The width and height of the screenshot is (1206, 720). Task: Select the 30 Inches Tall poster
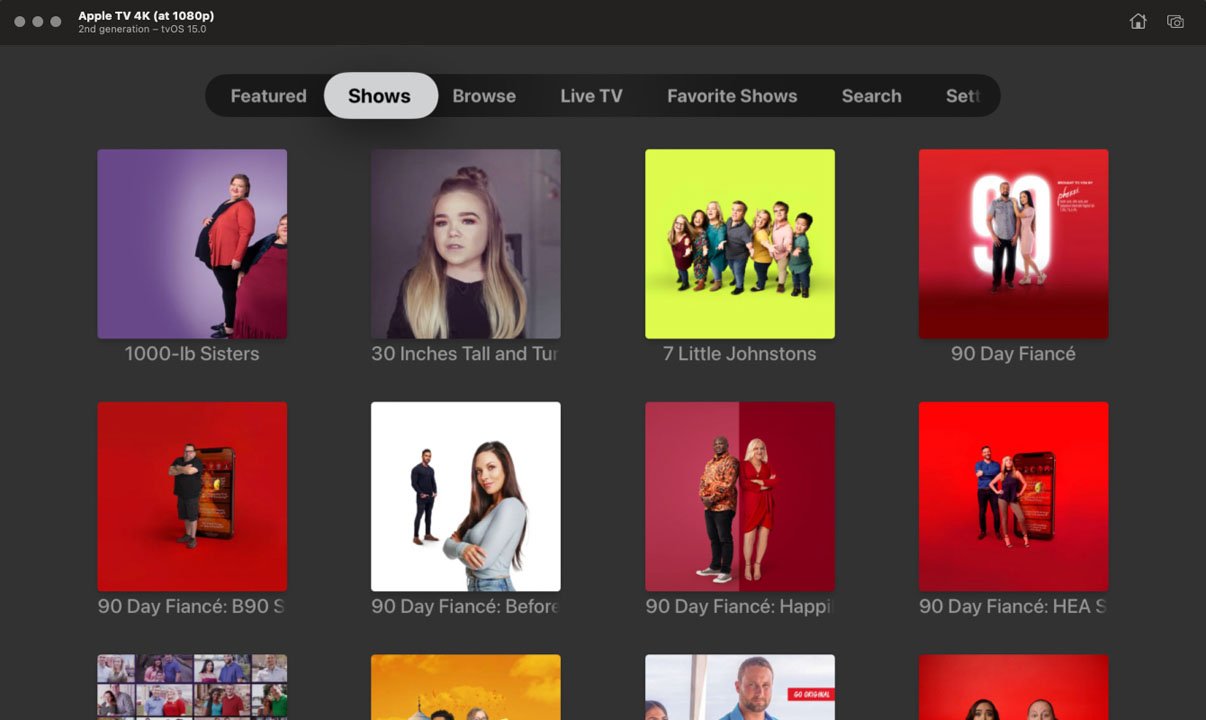pos(466,243)
